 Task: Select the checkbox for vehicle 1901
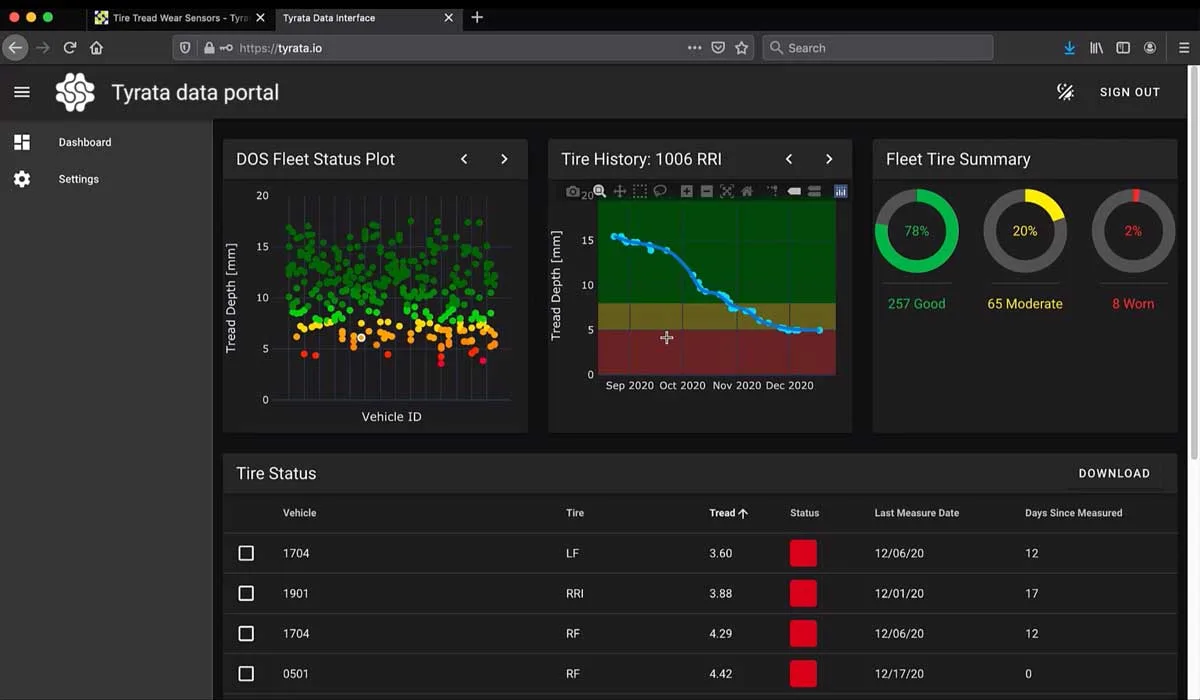pos(246,593)
